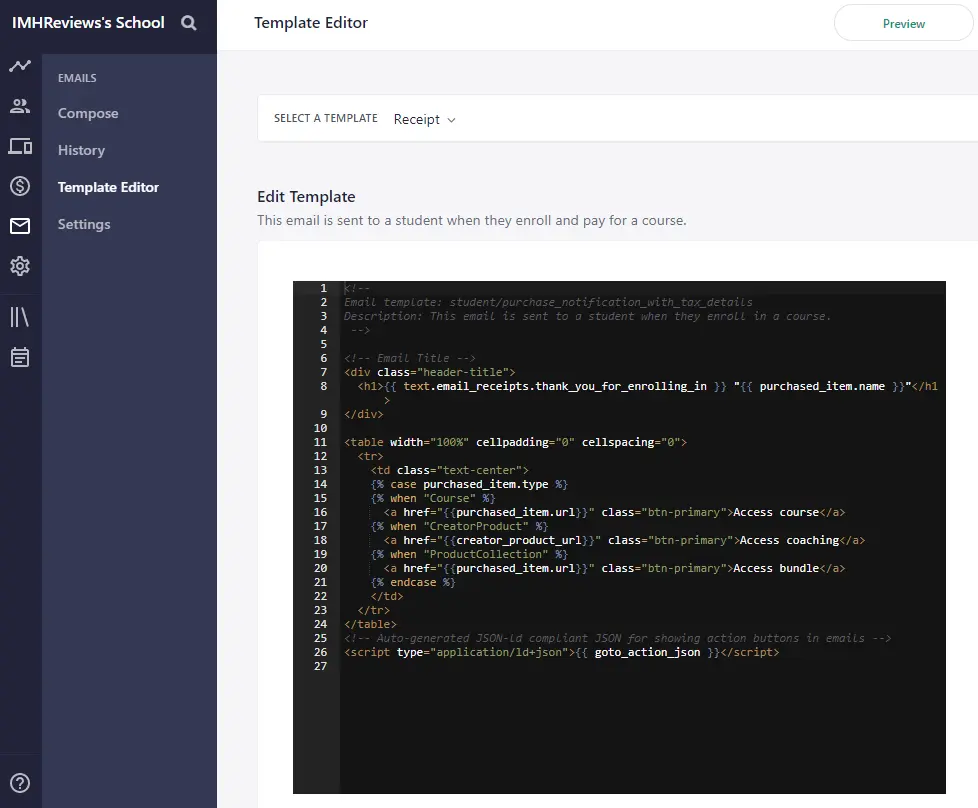Open History in the Emails menu
The height and width of the screenshot is (808, 978).
click(81, 150)
